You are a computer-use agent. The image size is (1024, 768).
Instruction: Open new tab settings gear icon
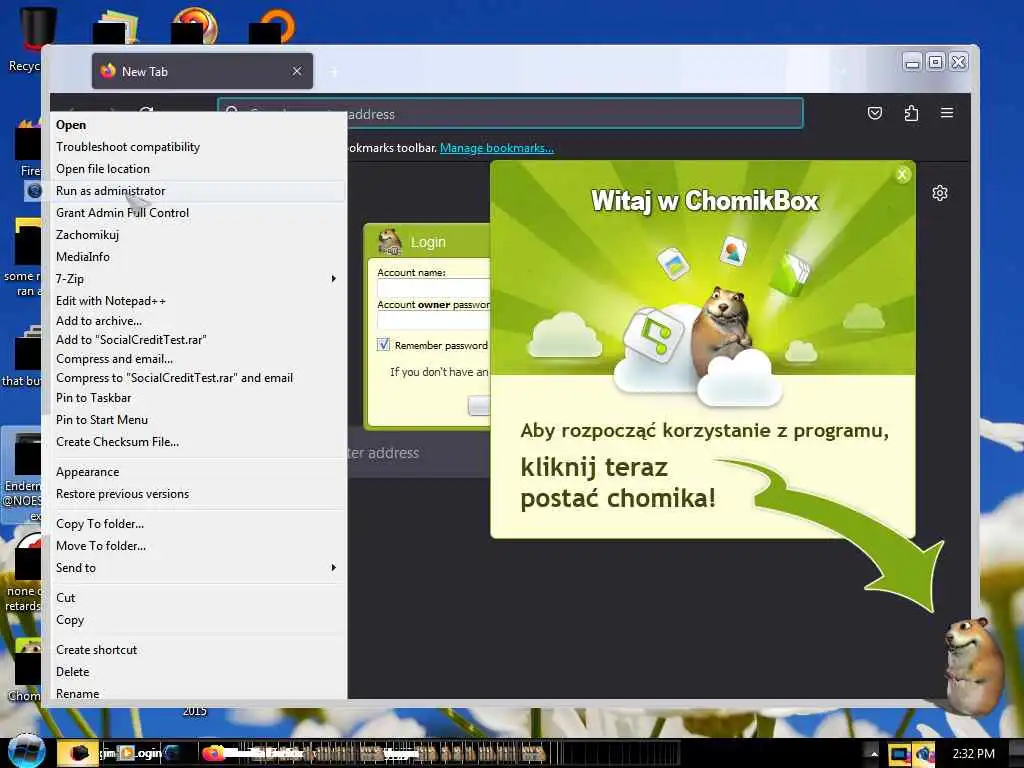click(x=940, y=193)
